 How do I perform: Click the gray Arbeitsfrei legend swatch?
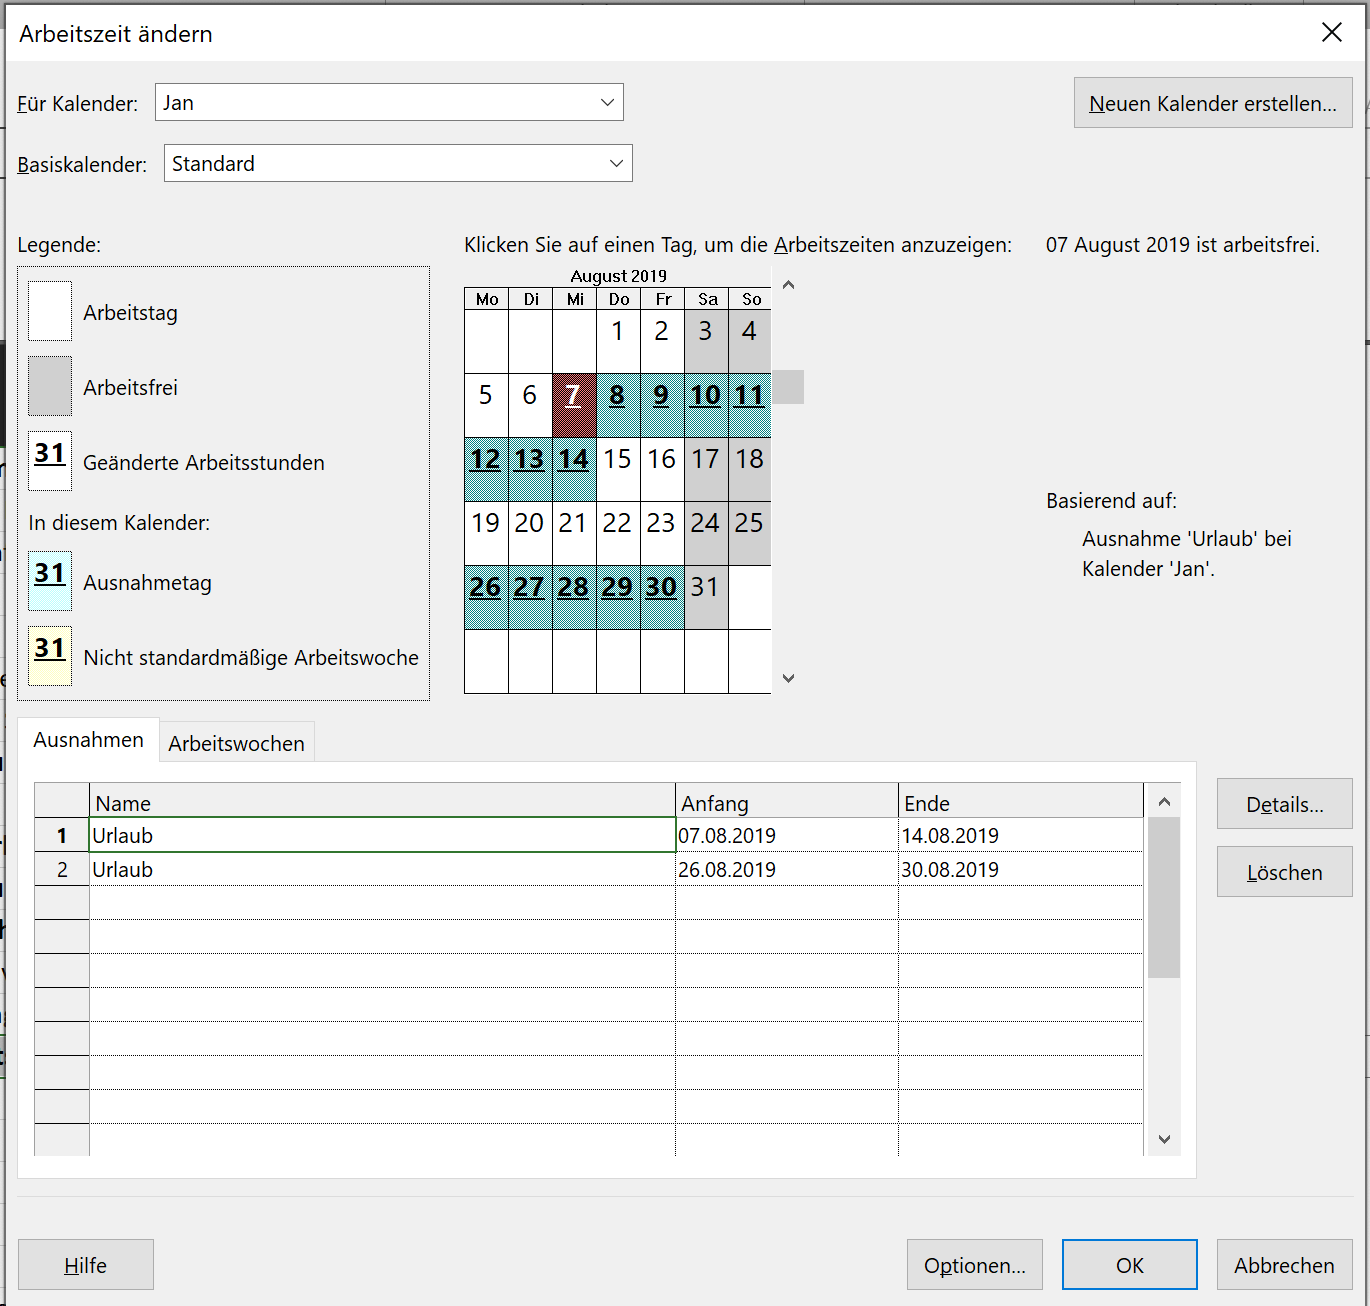[x=50, y=386]
